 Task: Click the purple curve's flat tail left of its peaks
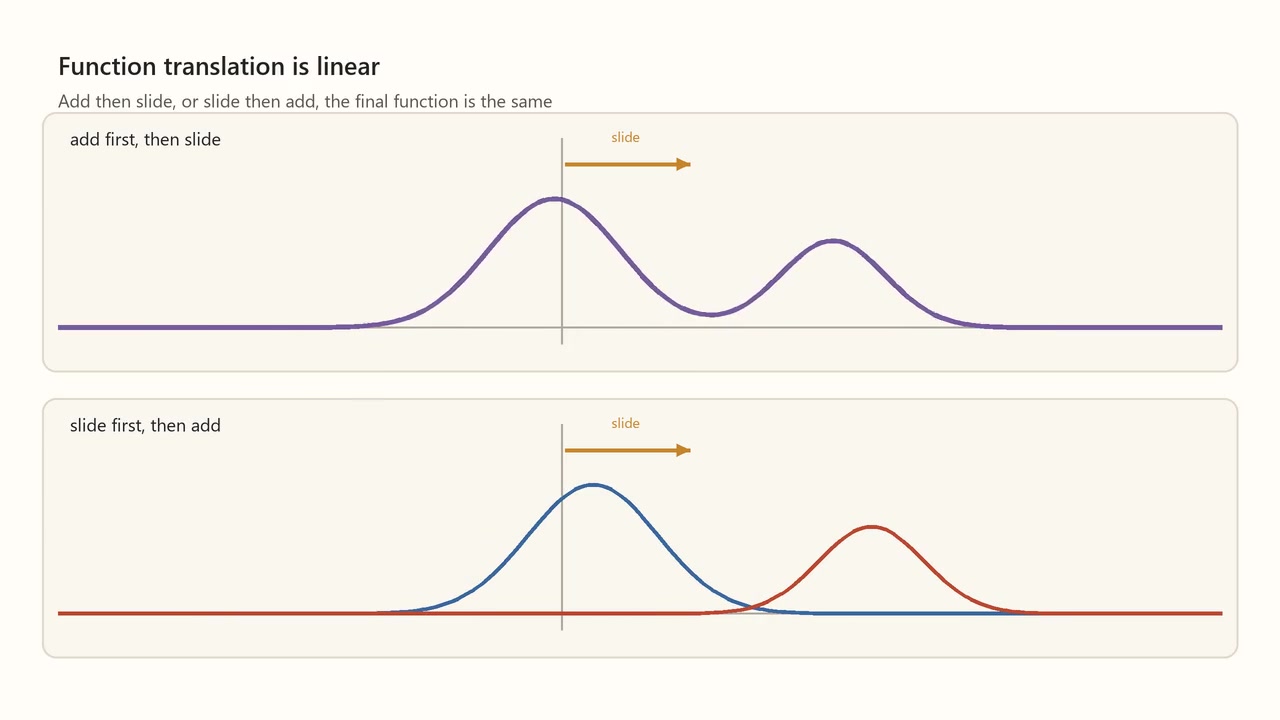pyautogui.click(x=200, y=327)
